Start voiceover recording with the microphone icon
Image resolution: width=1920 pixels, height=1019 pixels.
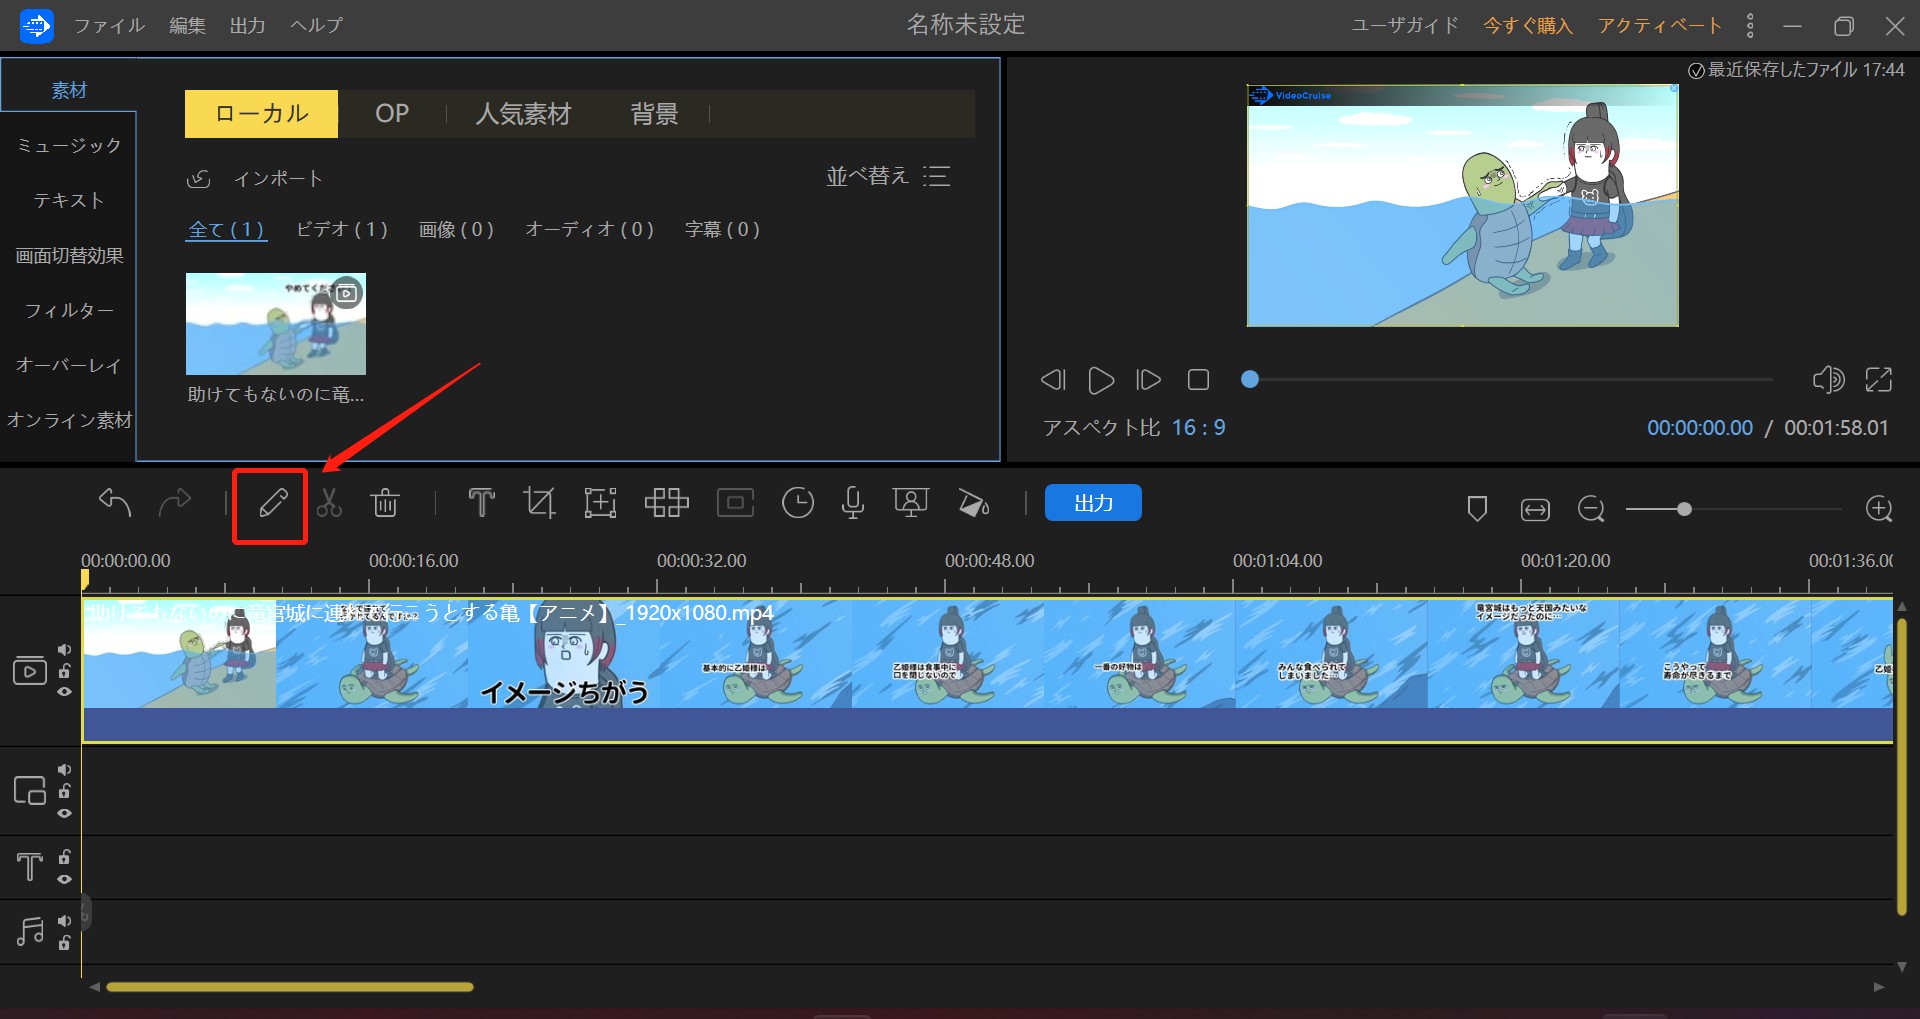click(x=853, y=503)
